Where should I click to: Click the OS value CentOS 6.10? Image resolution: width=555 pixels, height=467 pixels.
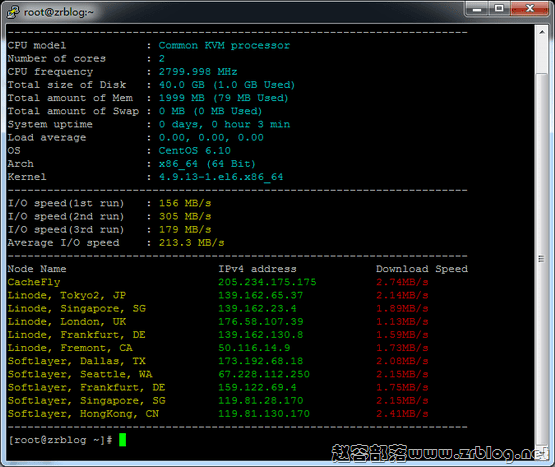point(194,150)
